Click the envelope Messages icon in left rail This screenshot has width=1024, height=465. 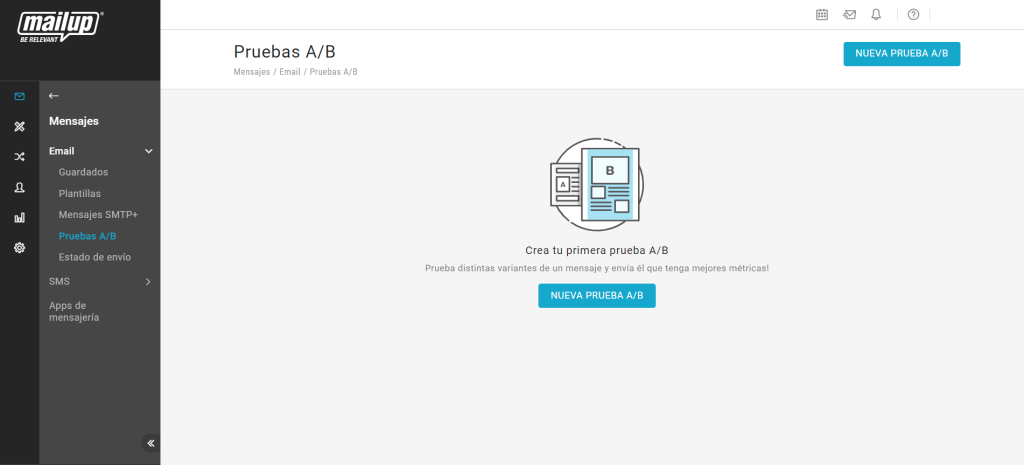pyautogui.click(x=19, y=96)
